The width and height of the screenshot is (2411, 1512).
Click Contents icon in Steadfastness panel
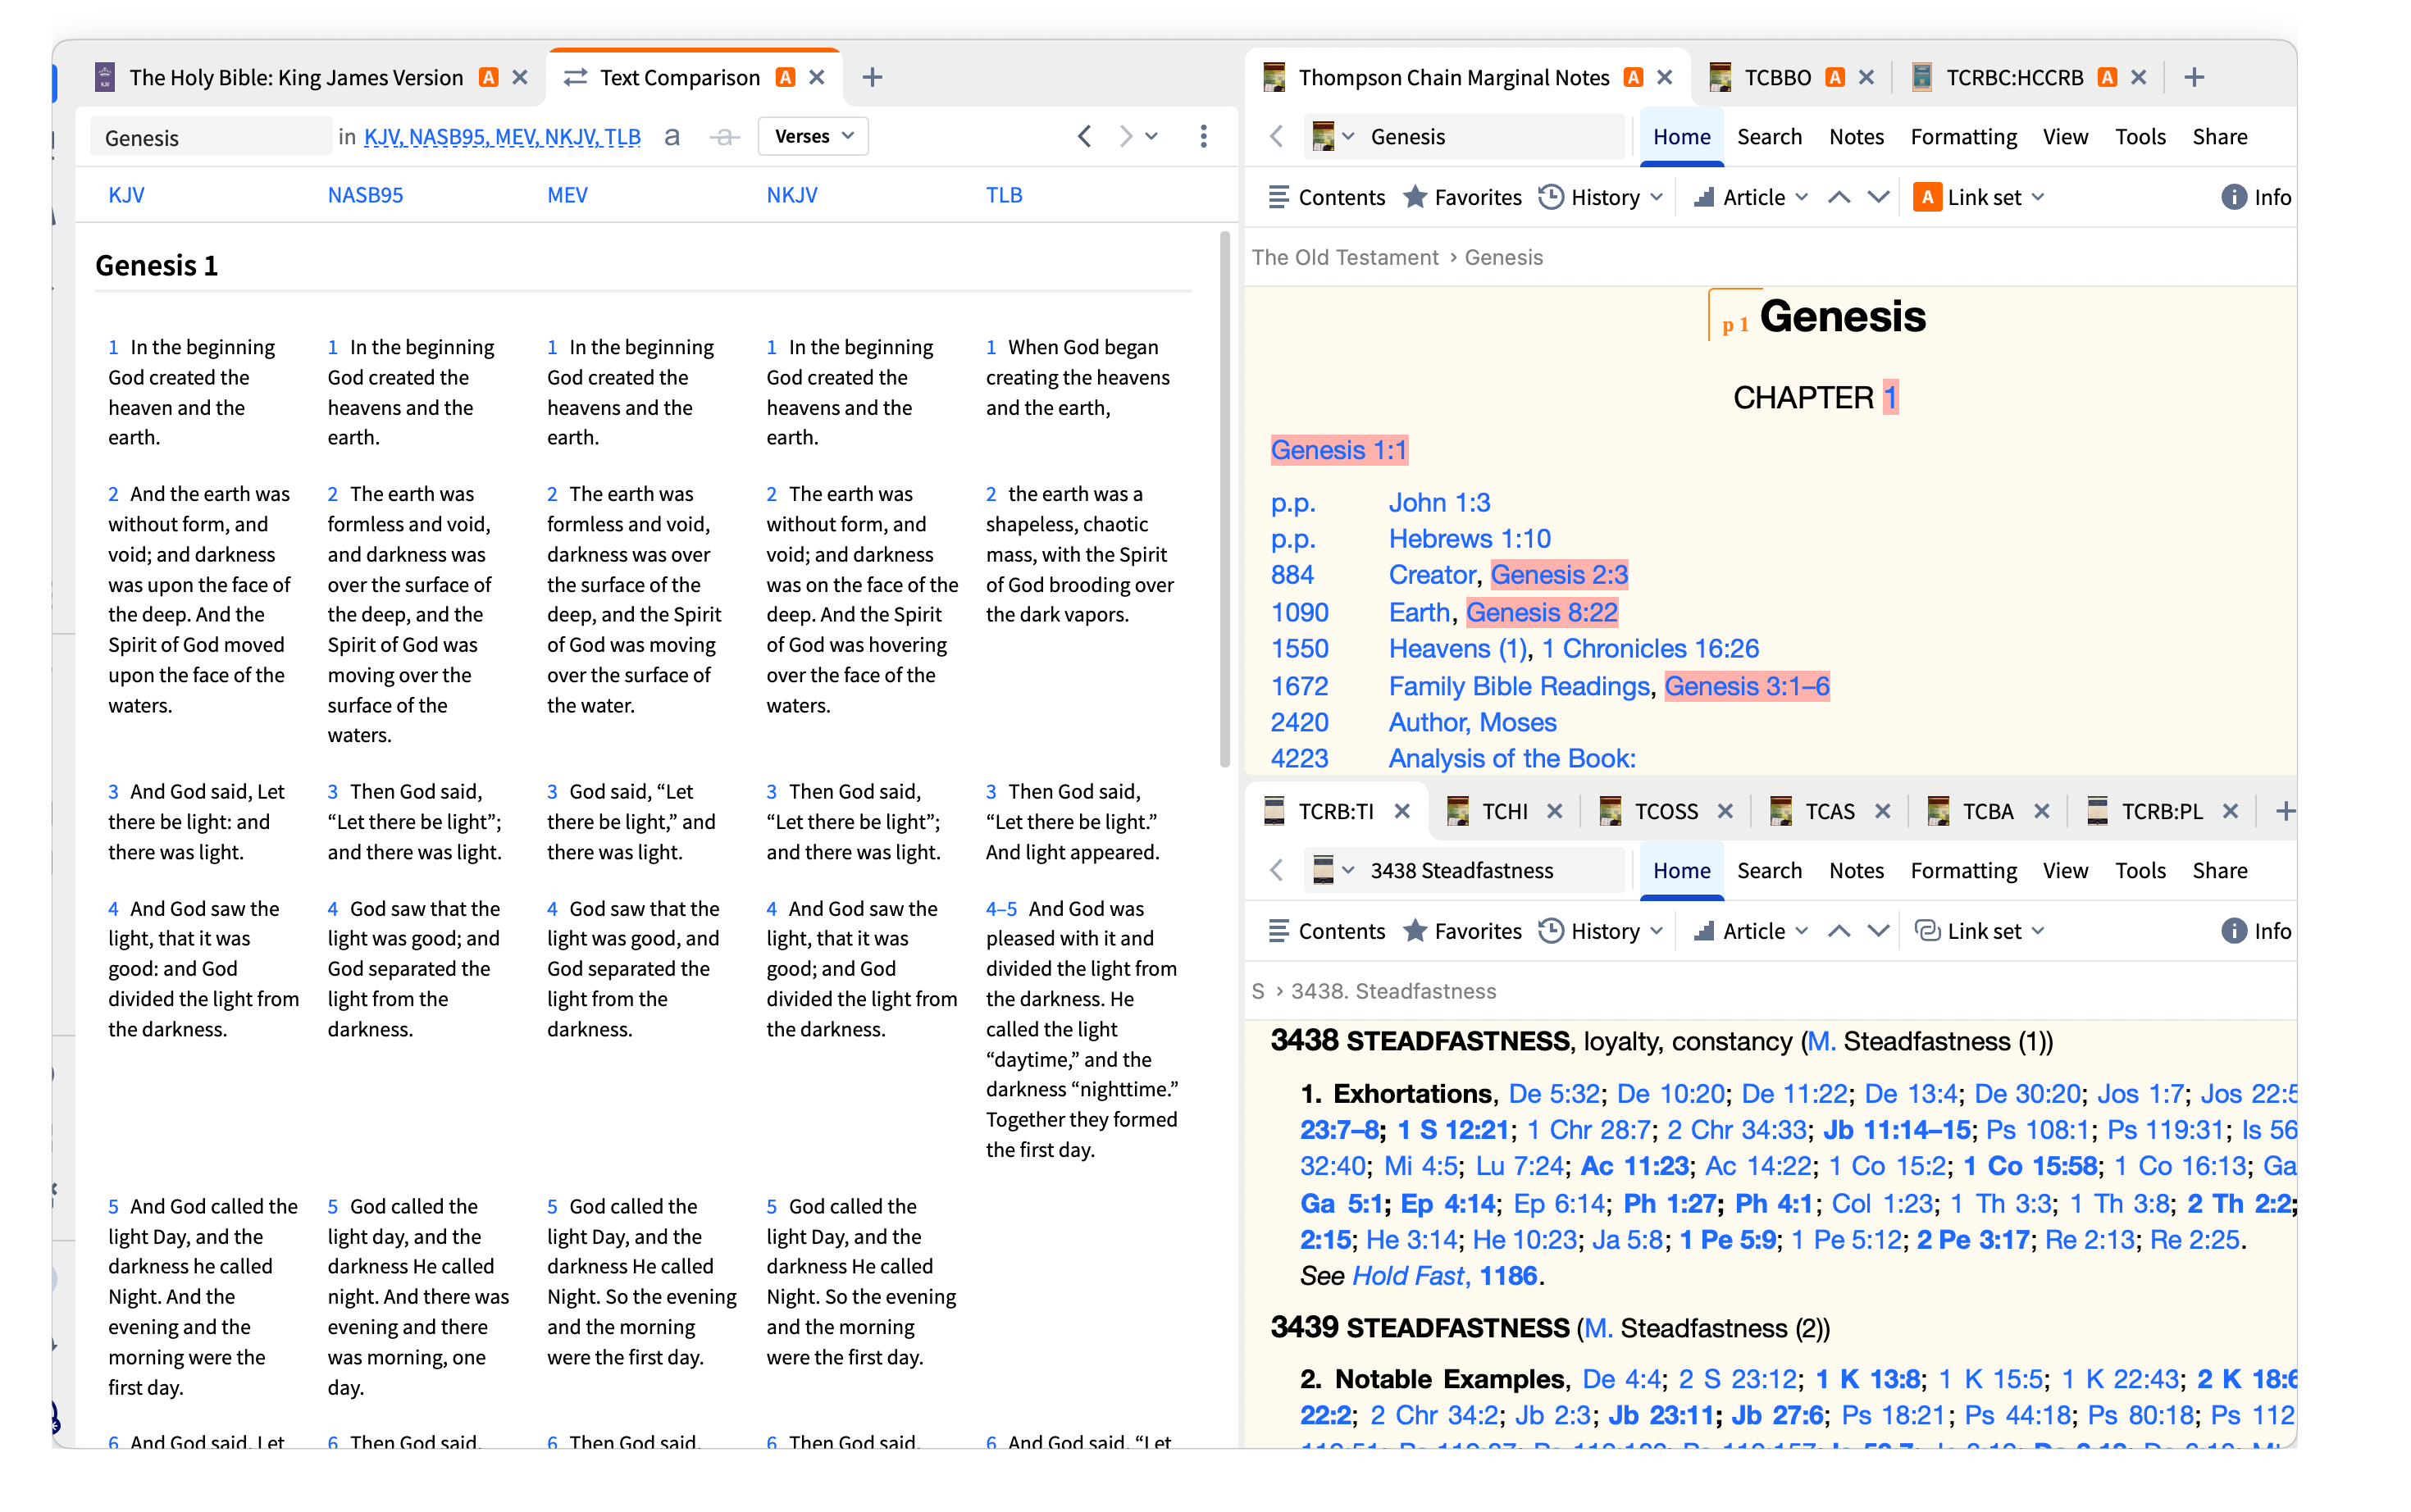coord(1278,931)
